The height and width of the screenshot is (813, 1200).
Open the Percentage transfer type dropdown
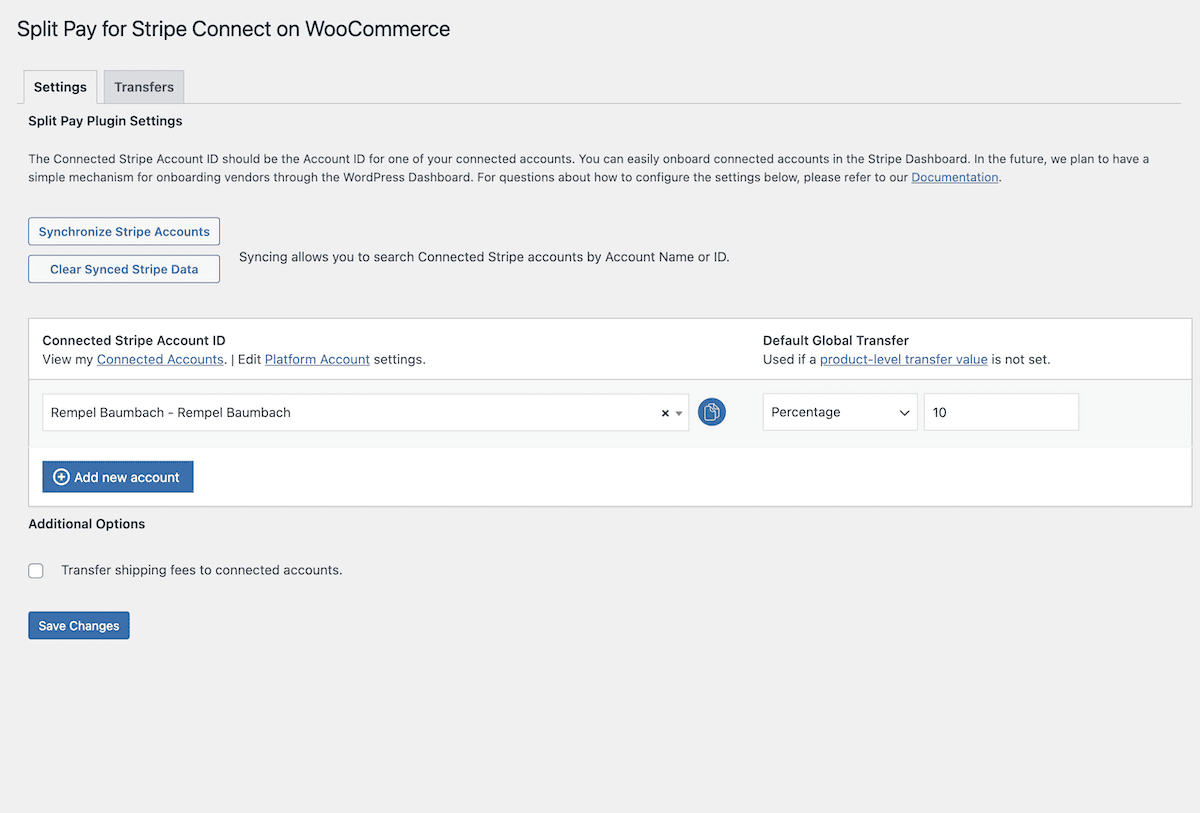coord(840,412)
